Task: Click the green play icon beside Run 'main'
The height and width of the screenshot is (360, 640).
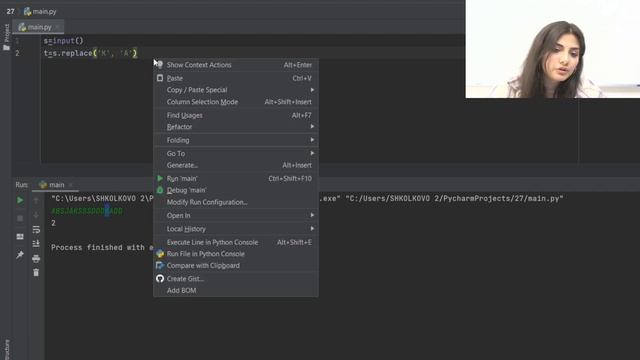Action: point(160,178)
